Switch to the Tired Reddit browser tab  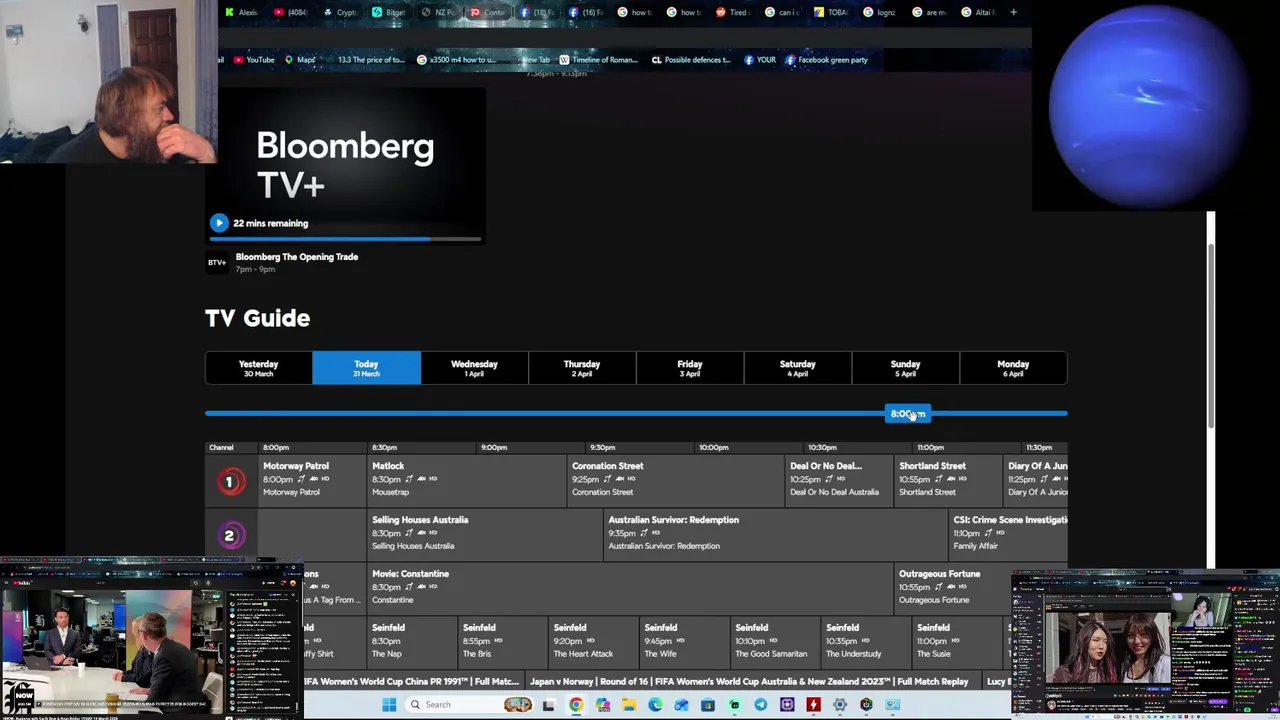tap(732, 12)
